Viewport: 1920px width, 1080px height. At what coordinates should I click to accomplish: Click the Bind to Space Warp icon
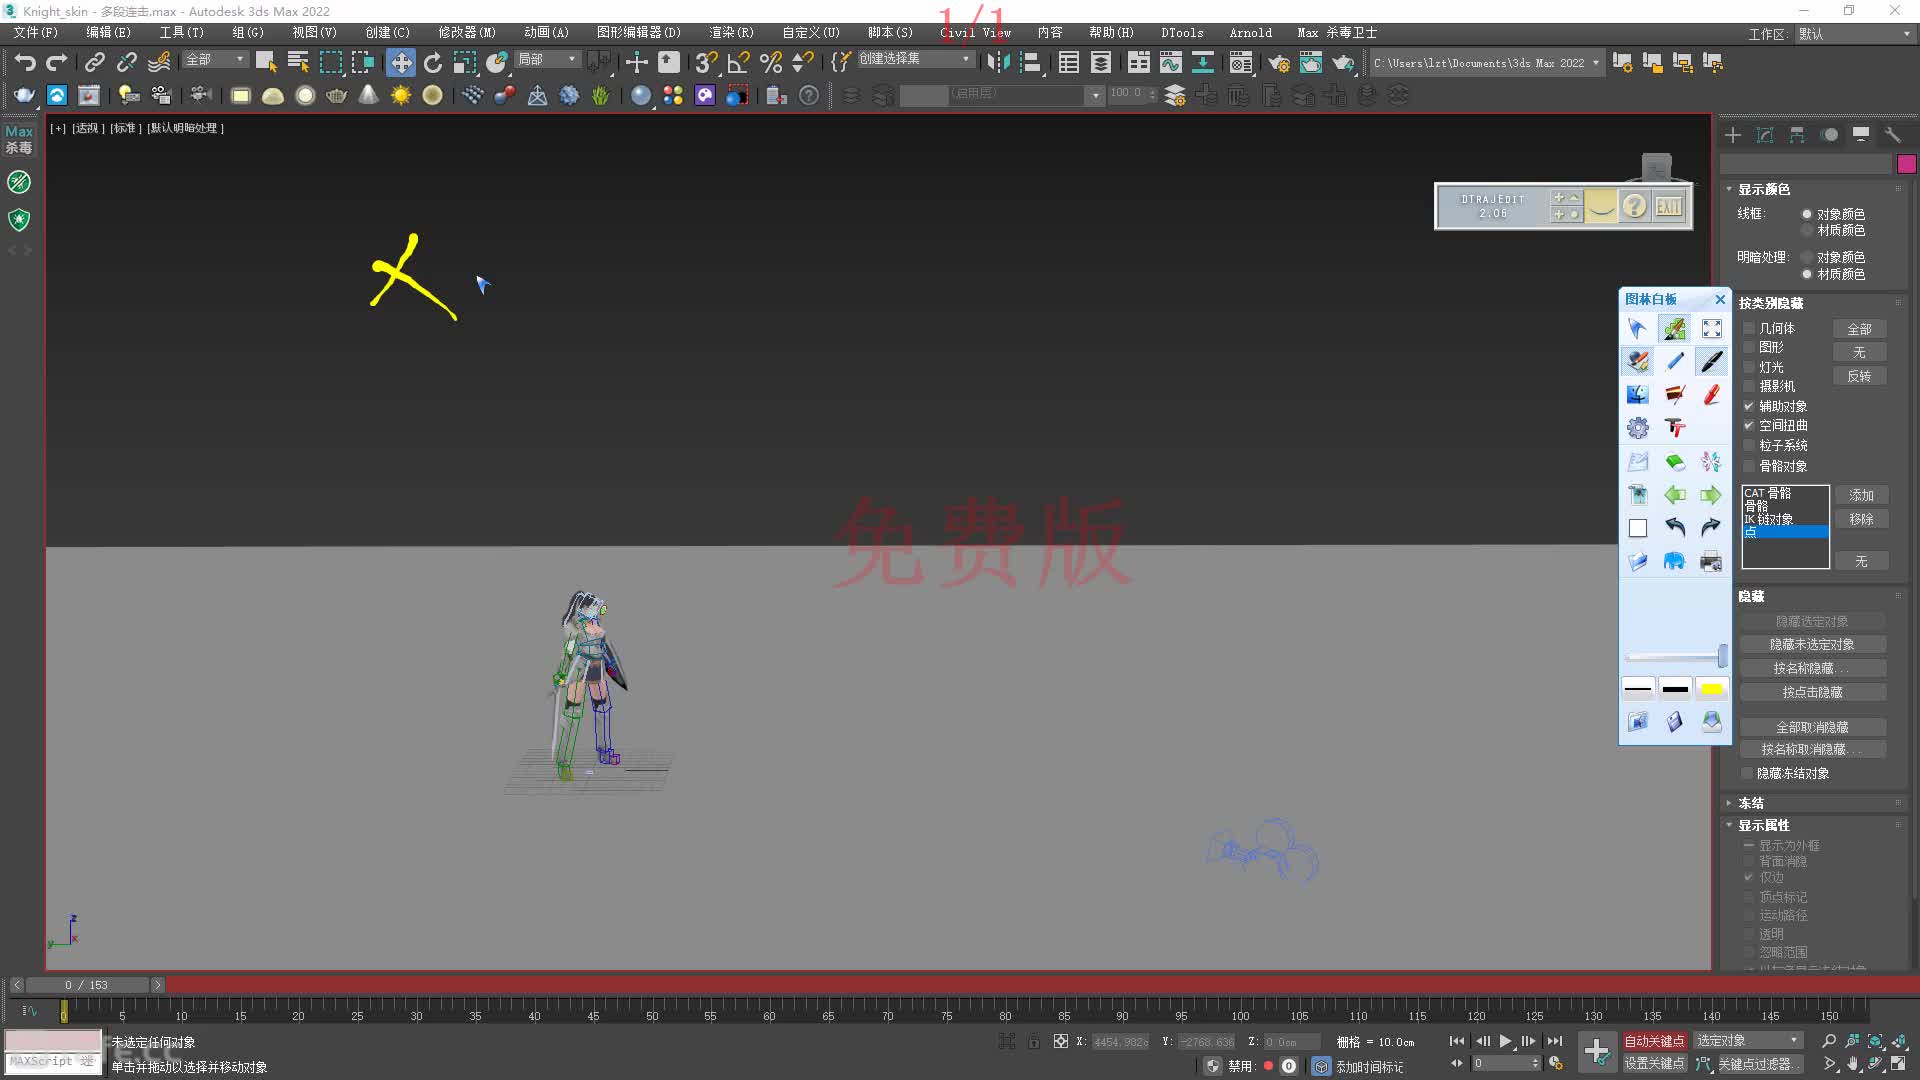159,62
